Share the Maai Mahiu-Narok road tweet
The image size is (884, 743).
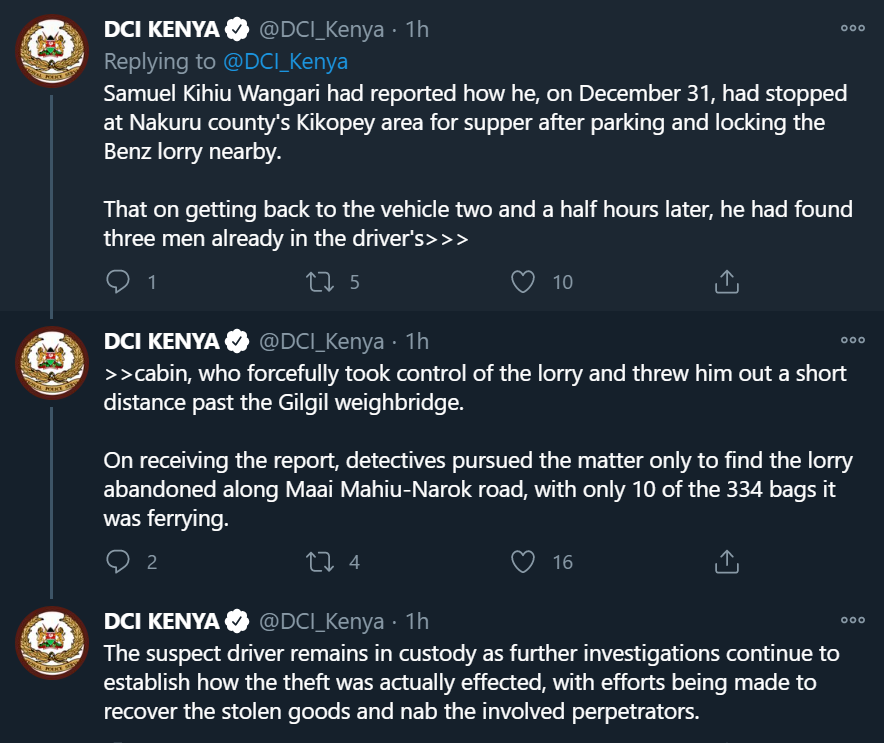coord(727,561)
